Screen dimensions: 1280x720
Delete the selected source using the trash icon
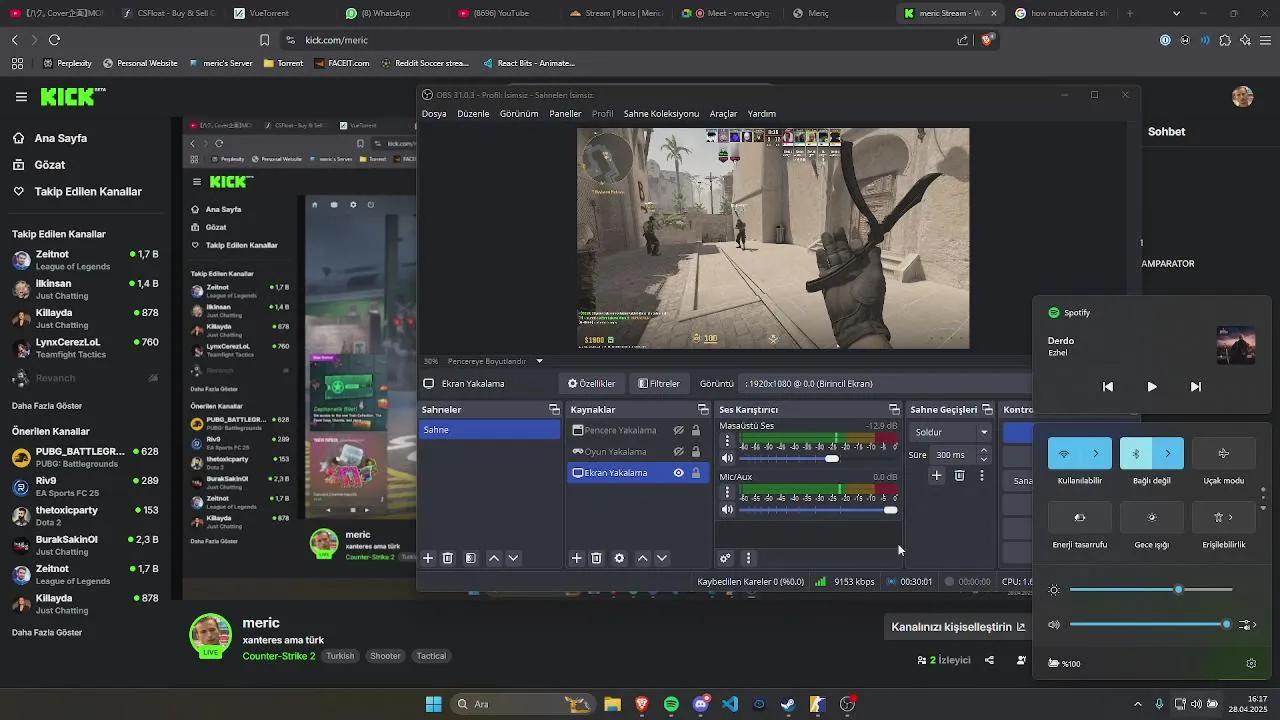click(x=596, y=558)
